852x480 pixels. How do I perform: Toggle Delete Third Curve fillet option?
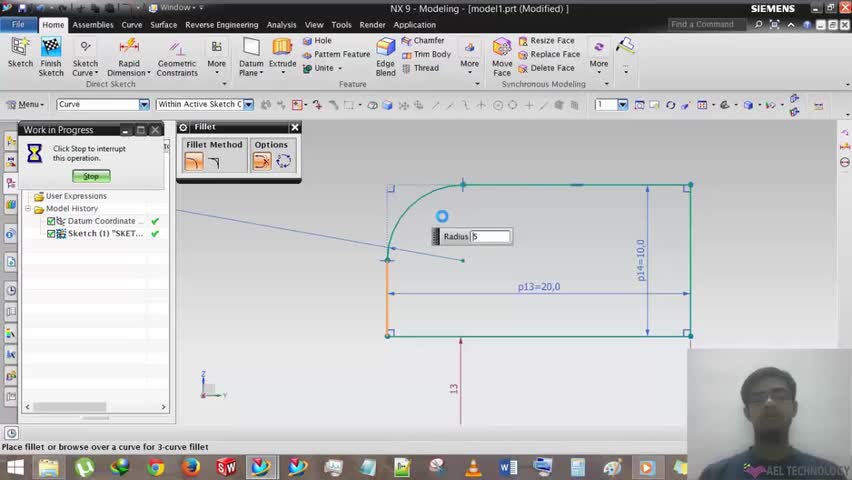(262, 161)
